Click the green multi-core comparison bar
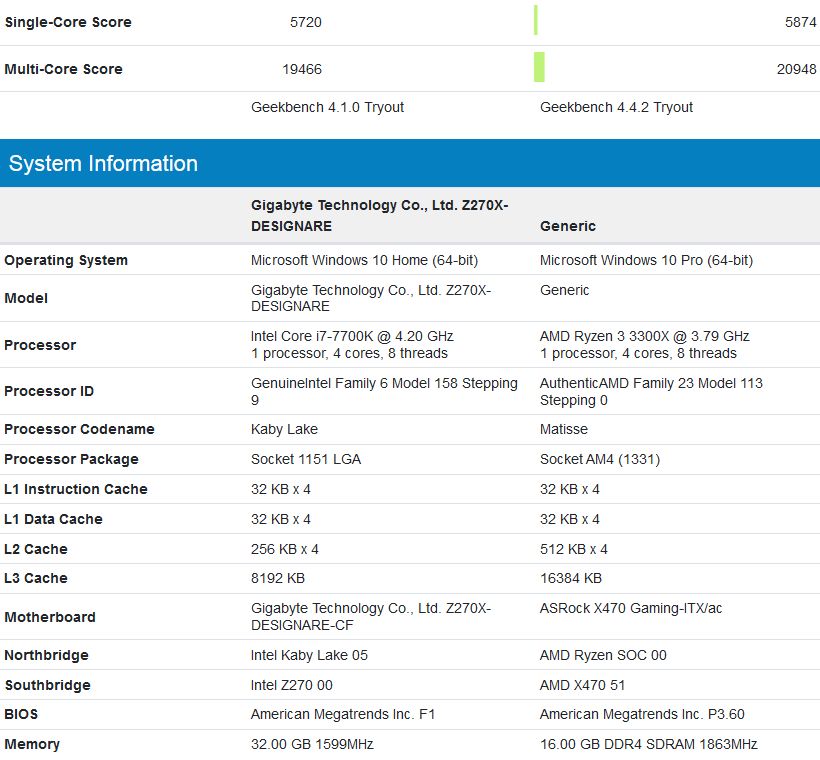 coord(539,67)
